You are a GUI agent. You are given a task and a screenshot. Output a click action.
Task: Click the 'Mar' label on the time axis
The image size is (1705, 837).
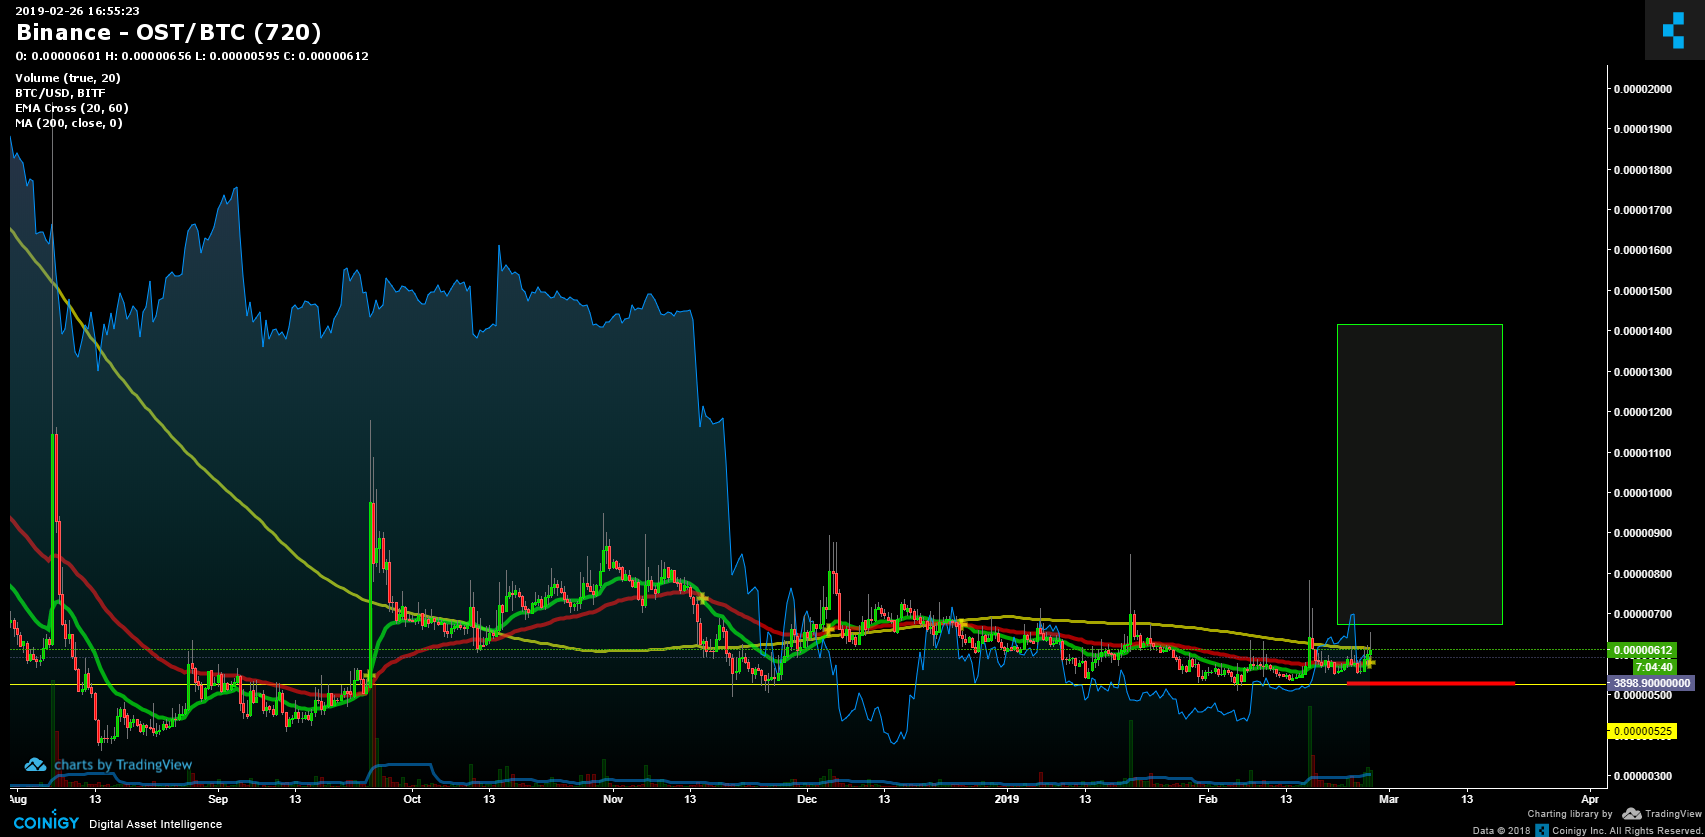[1388, 800]
